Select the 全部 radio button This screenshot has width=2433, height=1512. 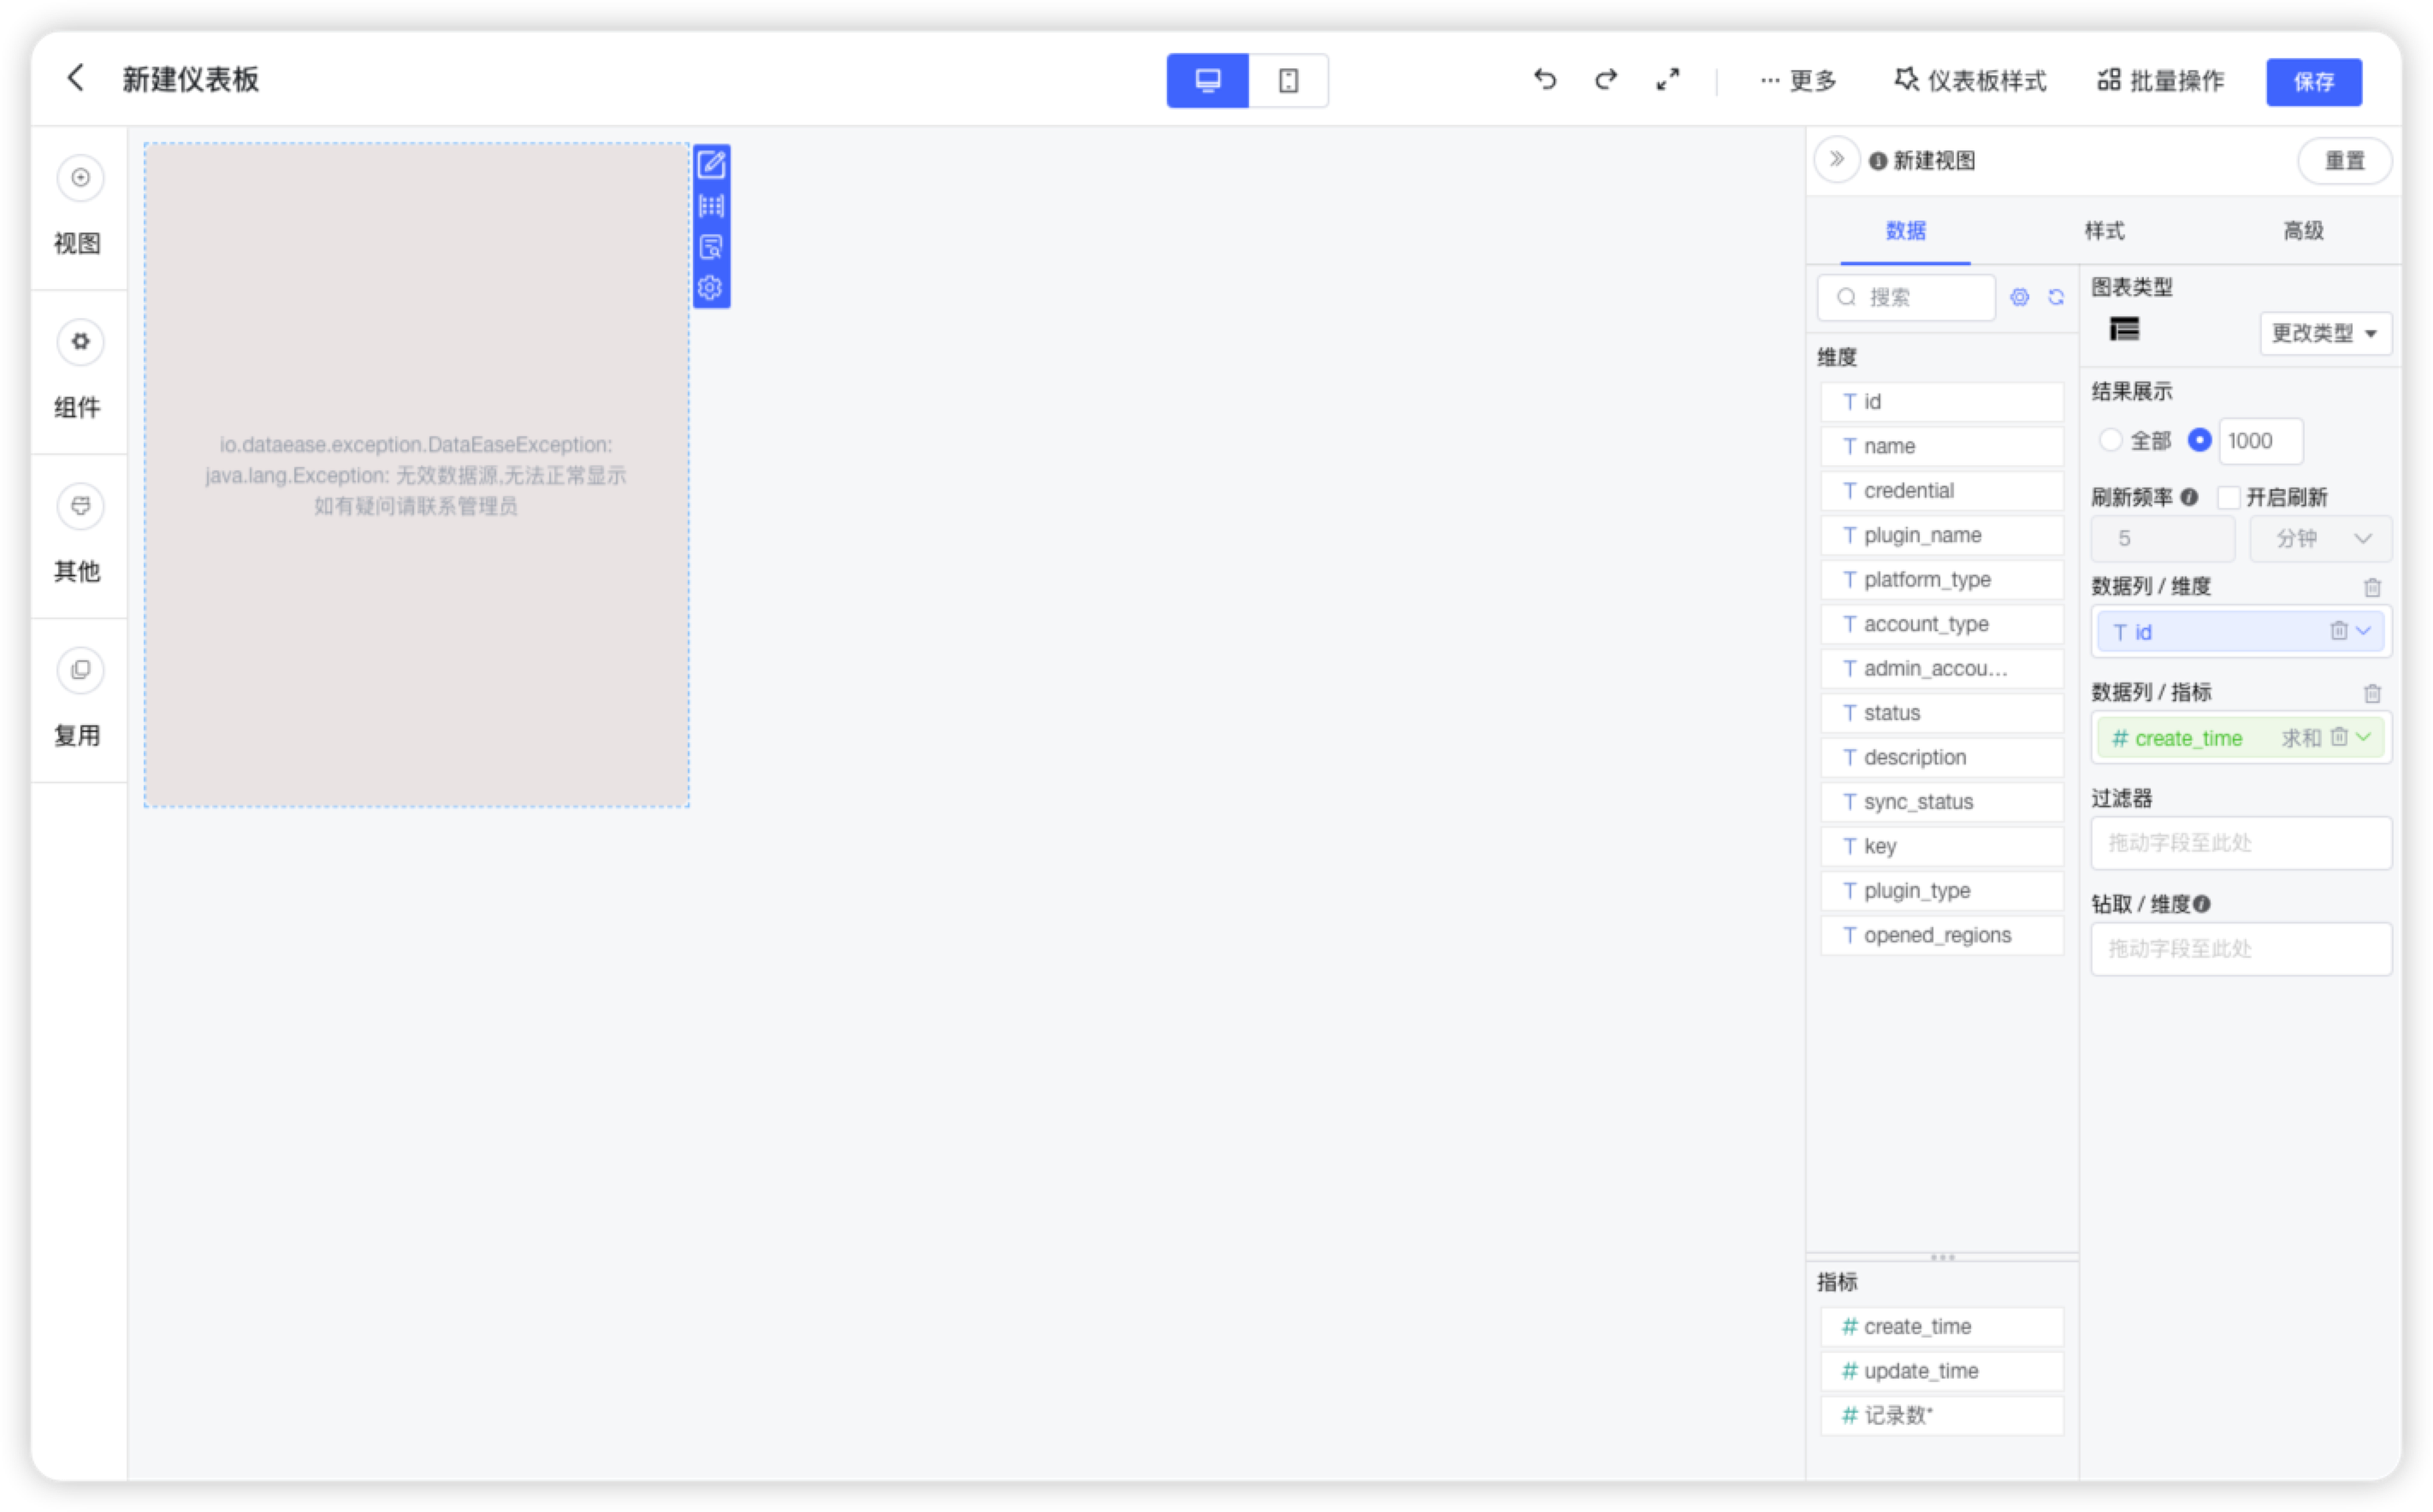point(2111,440)
